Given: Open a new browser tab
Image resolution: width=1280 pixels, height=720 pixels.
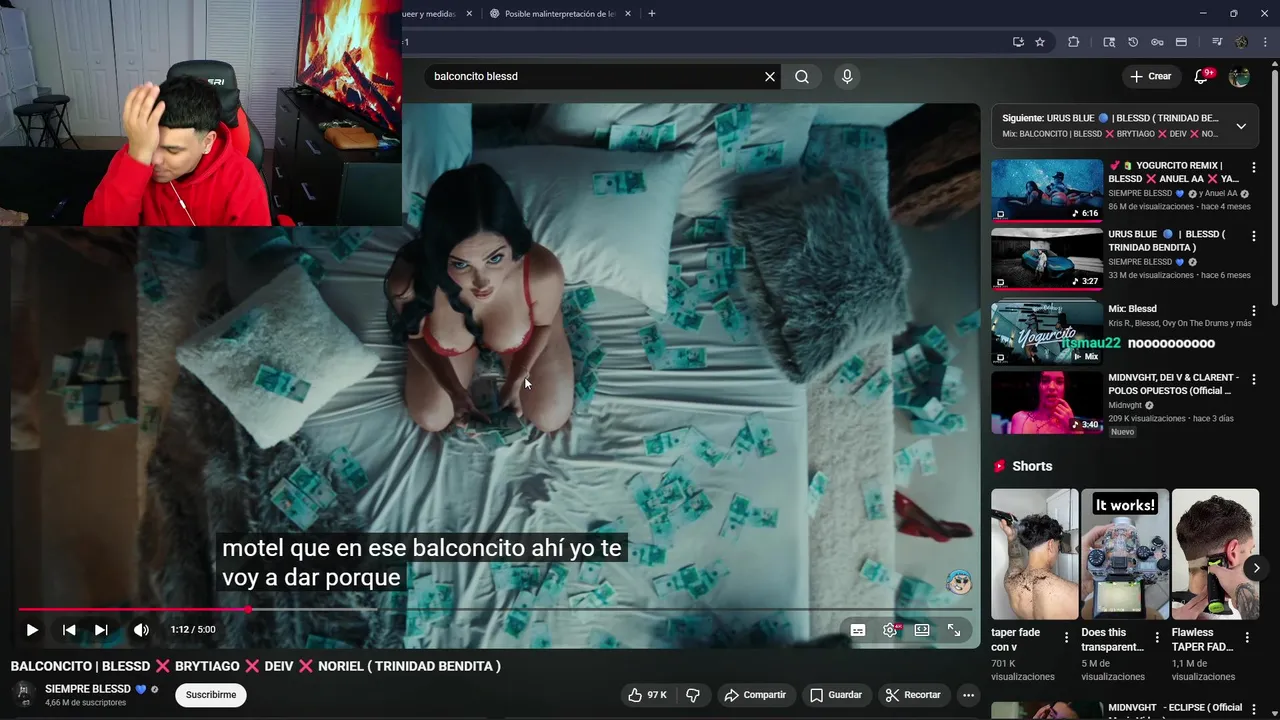Looking at the screenshot, I should click(652, 14).
